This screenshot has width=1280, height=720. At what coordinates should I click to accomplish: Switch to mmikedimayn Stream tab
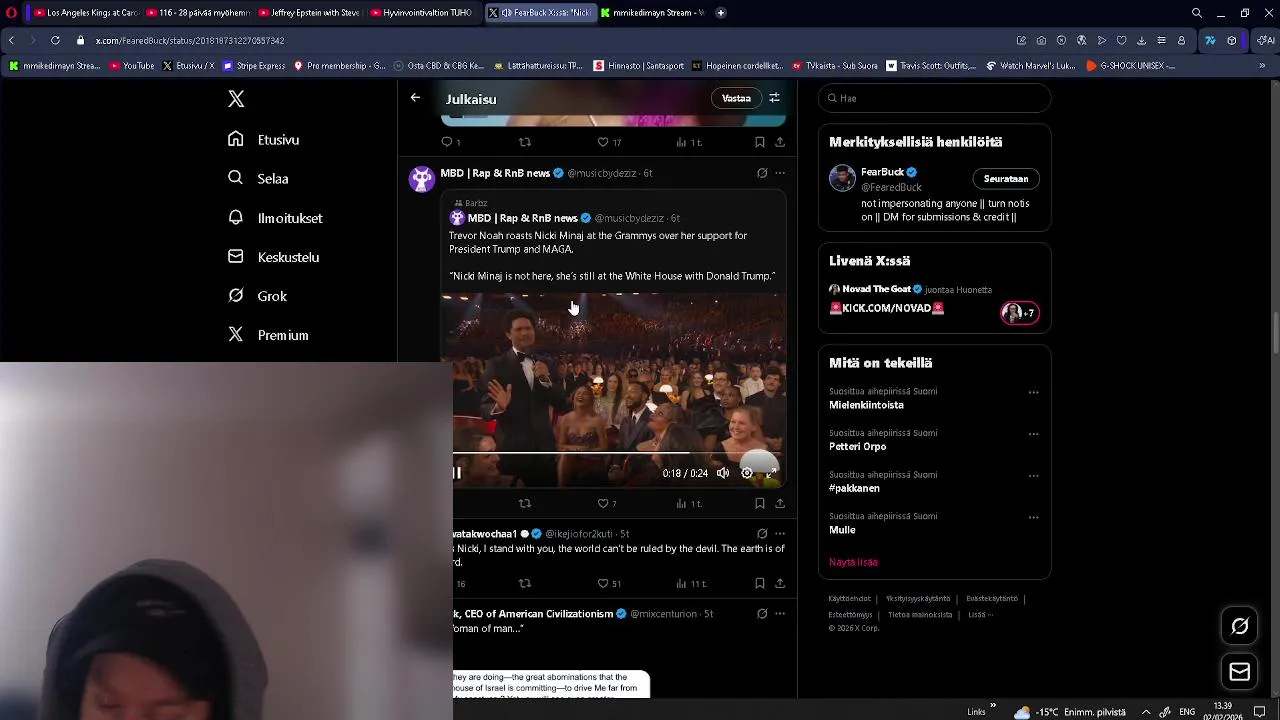coord(653,13)
